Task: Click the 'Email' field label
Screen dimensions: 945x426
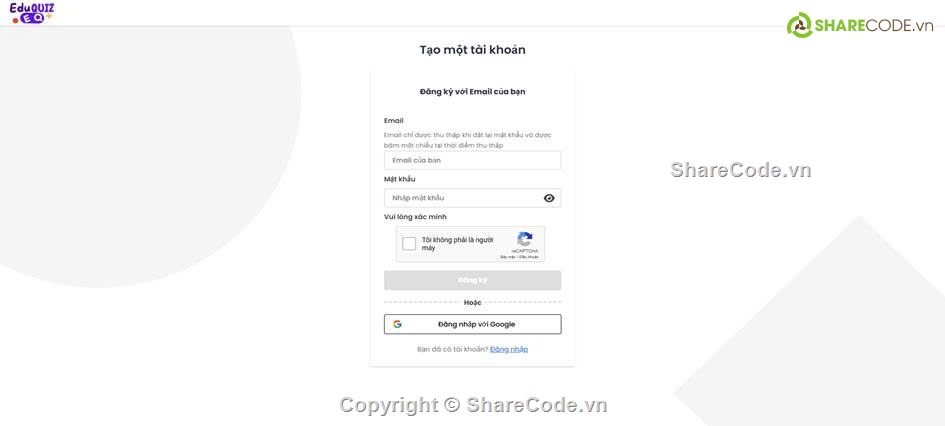Action: (394, 121)
